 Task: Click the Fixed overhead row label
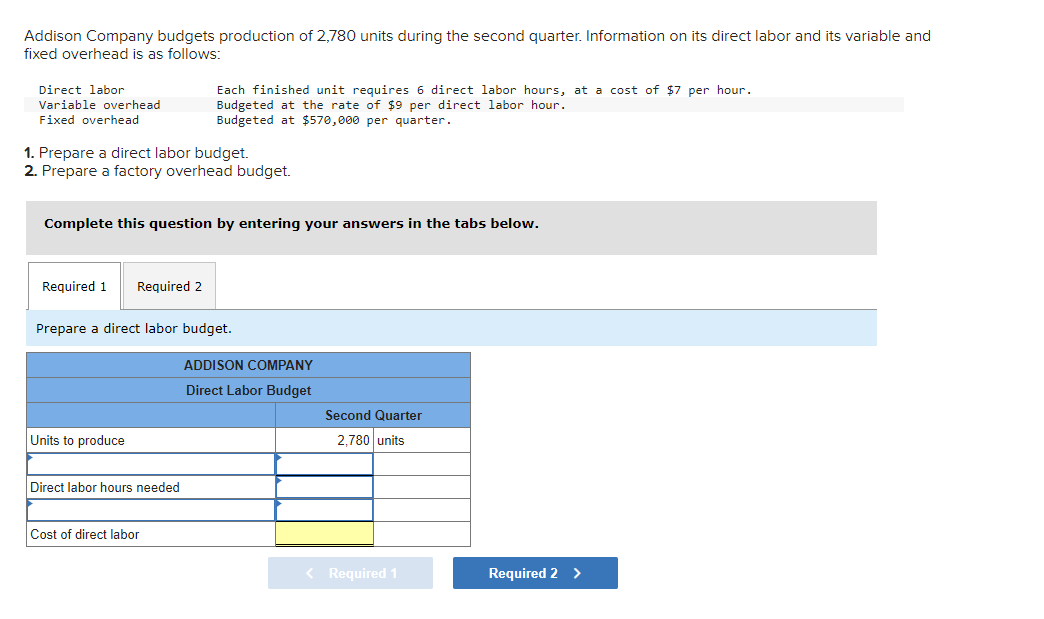pyautogui.click(x=89, y=120)
